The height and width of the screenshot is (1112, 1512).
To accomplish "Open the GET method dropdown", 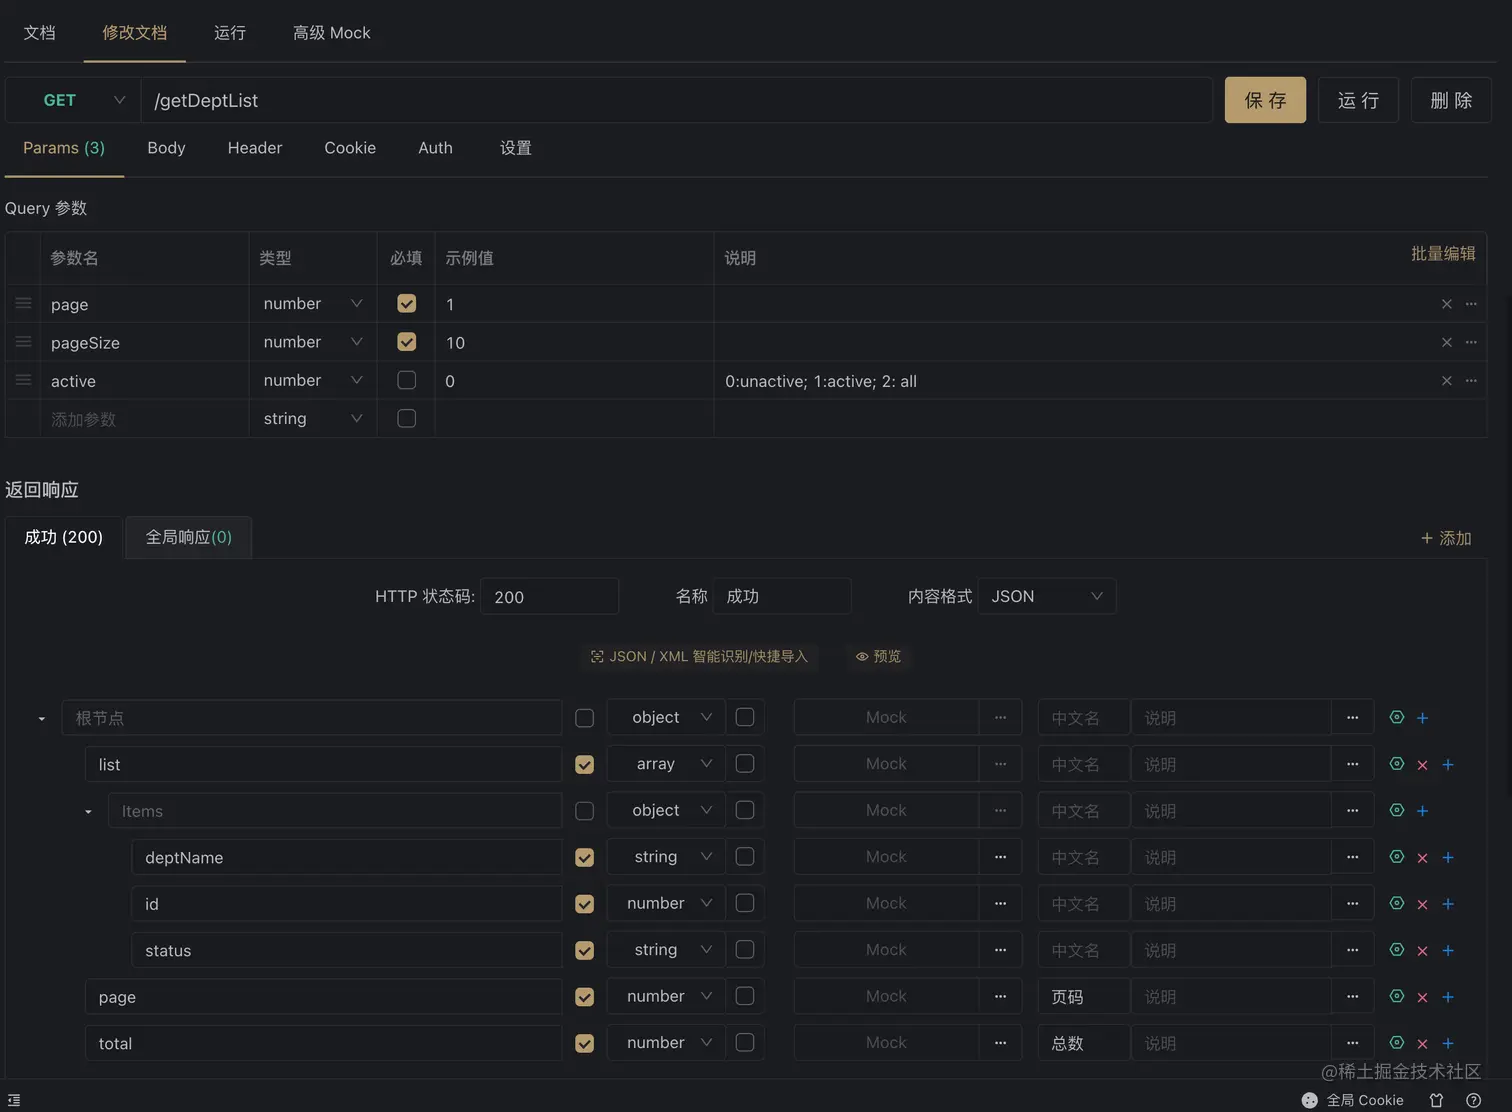I will coord(73,100).
